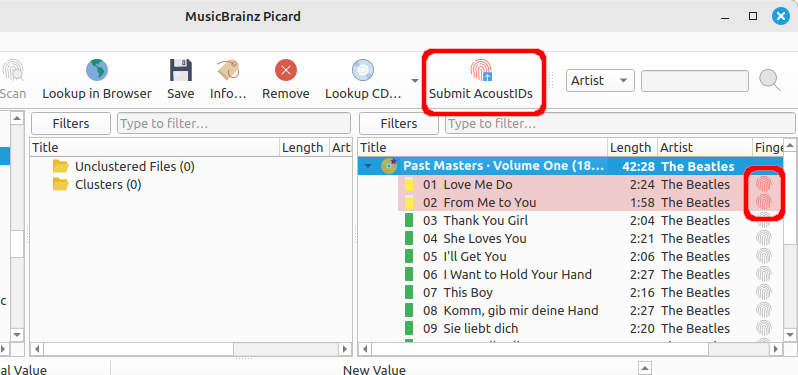Open the Lookup CD dropdown arrow
798x375 pixels.
click(x=415, y=80)
